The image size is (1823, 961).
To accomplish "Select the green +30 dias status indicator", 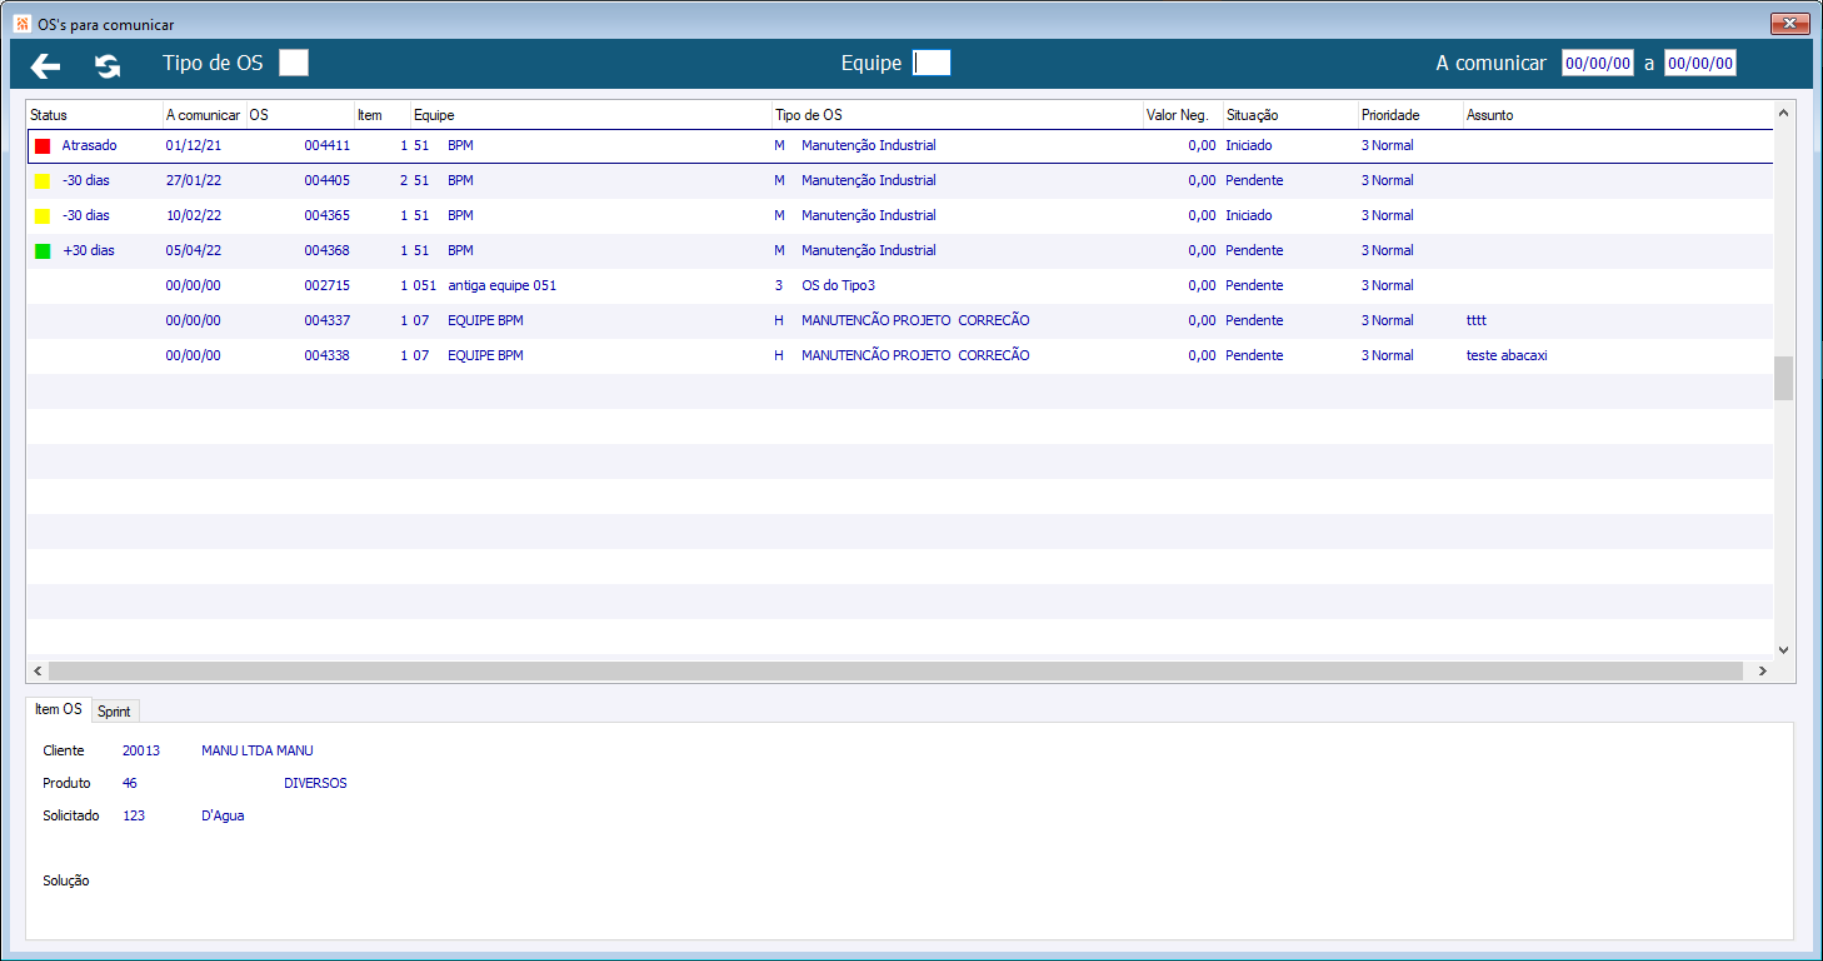I will (x=42, y=251).
